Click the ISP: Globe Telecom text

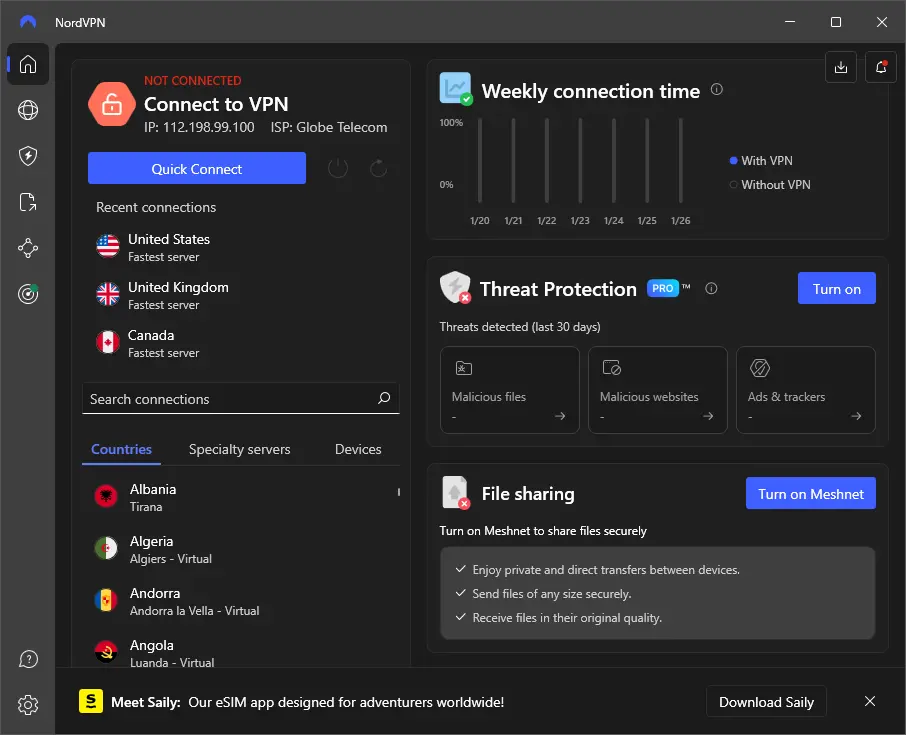[x=329, y=127]
